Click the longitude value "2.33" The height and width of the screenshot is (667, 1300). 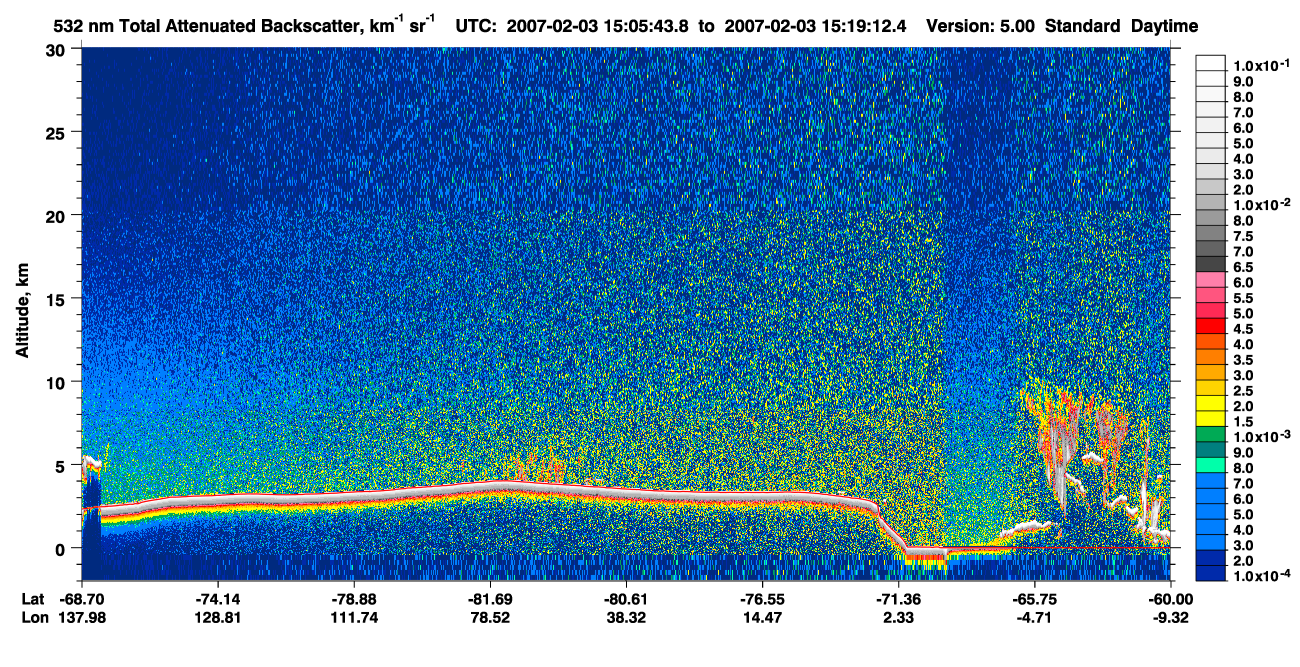tap(898, 617)
